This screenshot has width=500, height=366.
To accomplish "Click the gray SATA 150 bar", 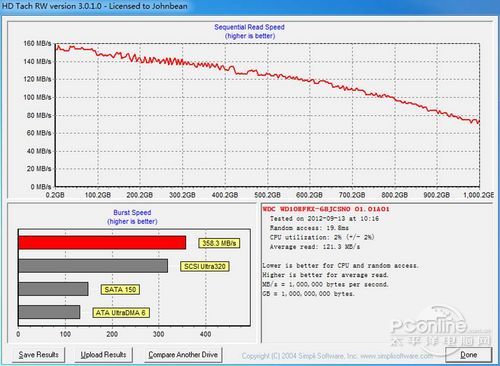I will coord(53,289).
